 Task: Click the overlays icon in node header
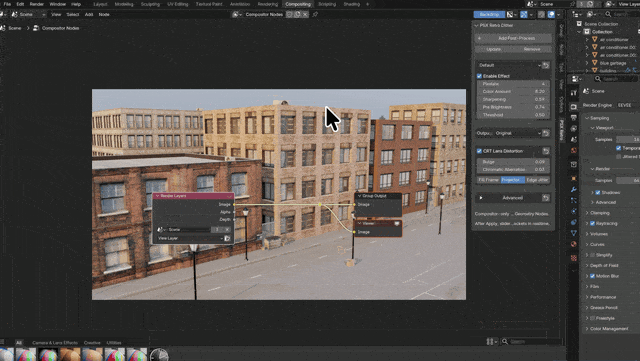tap(551, 15)
